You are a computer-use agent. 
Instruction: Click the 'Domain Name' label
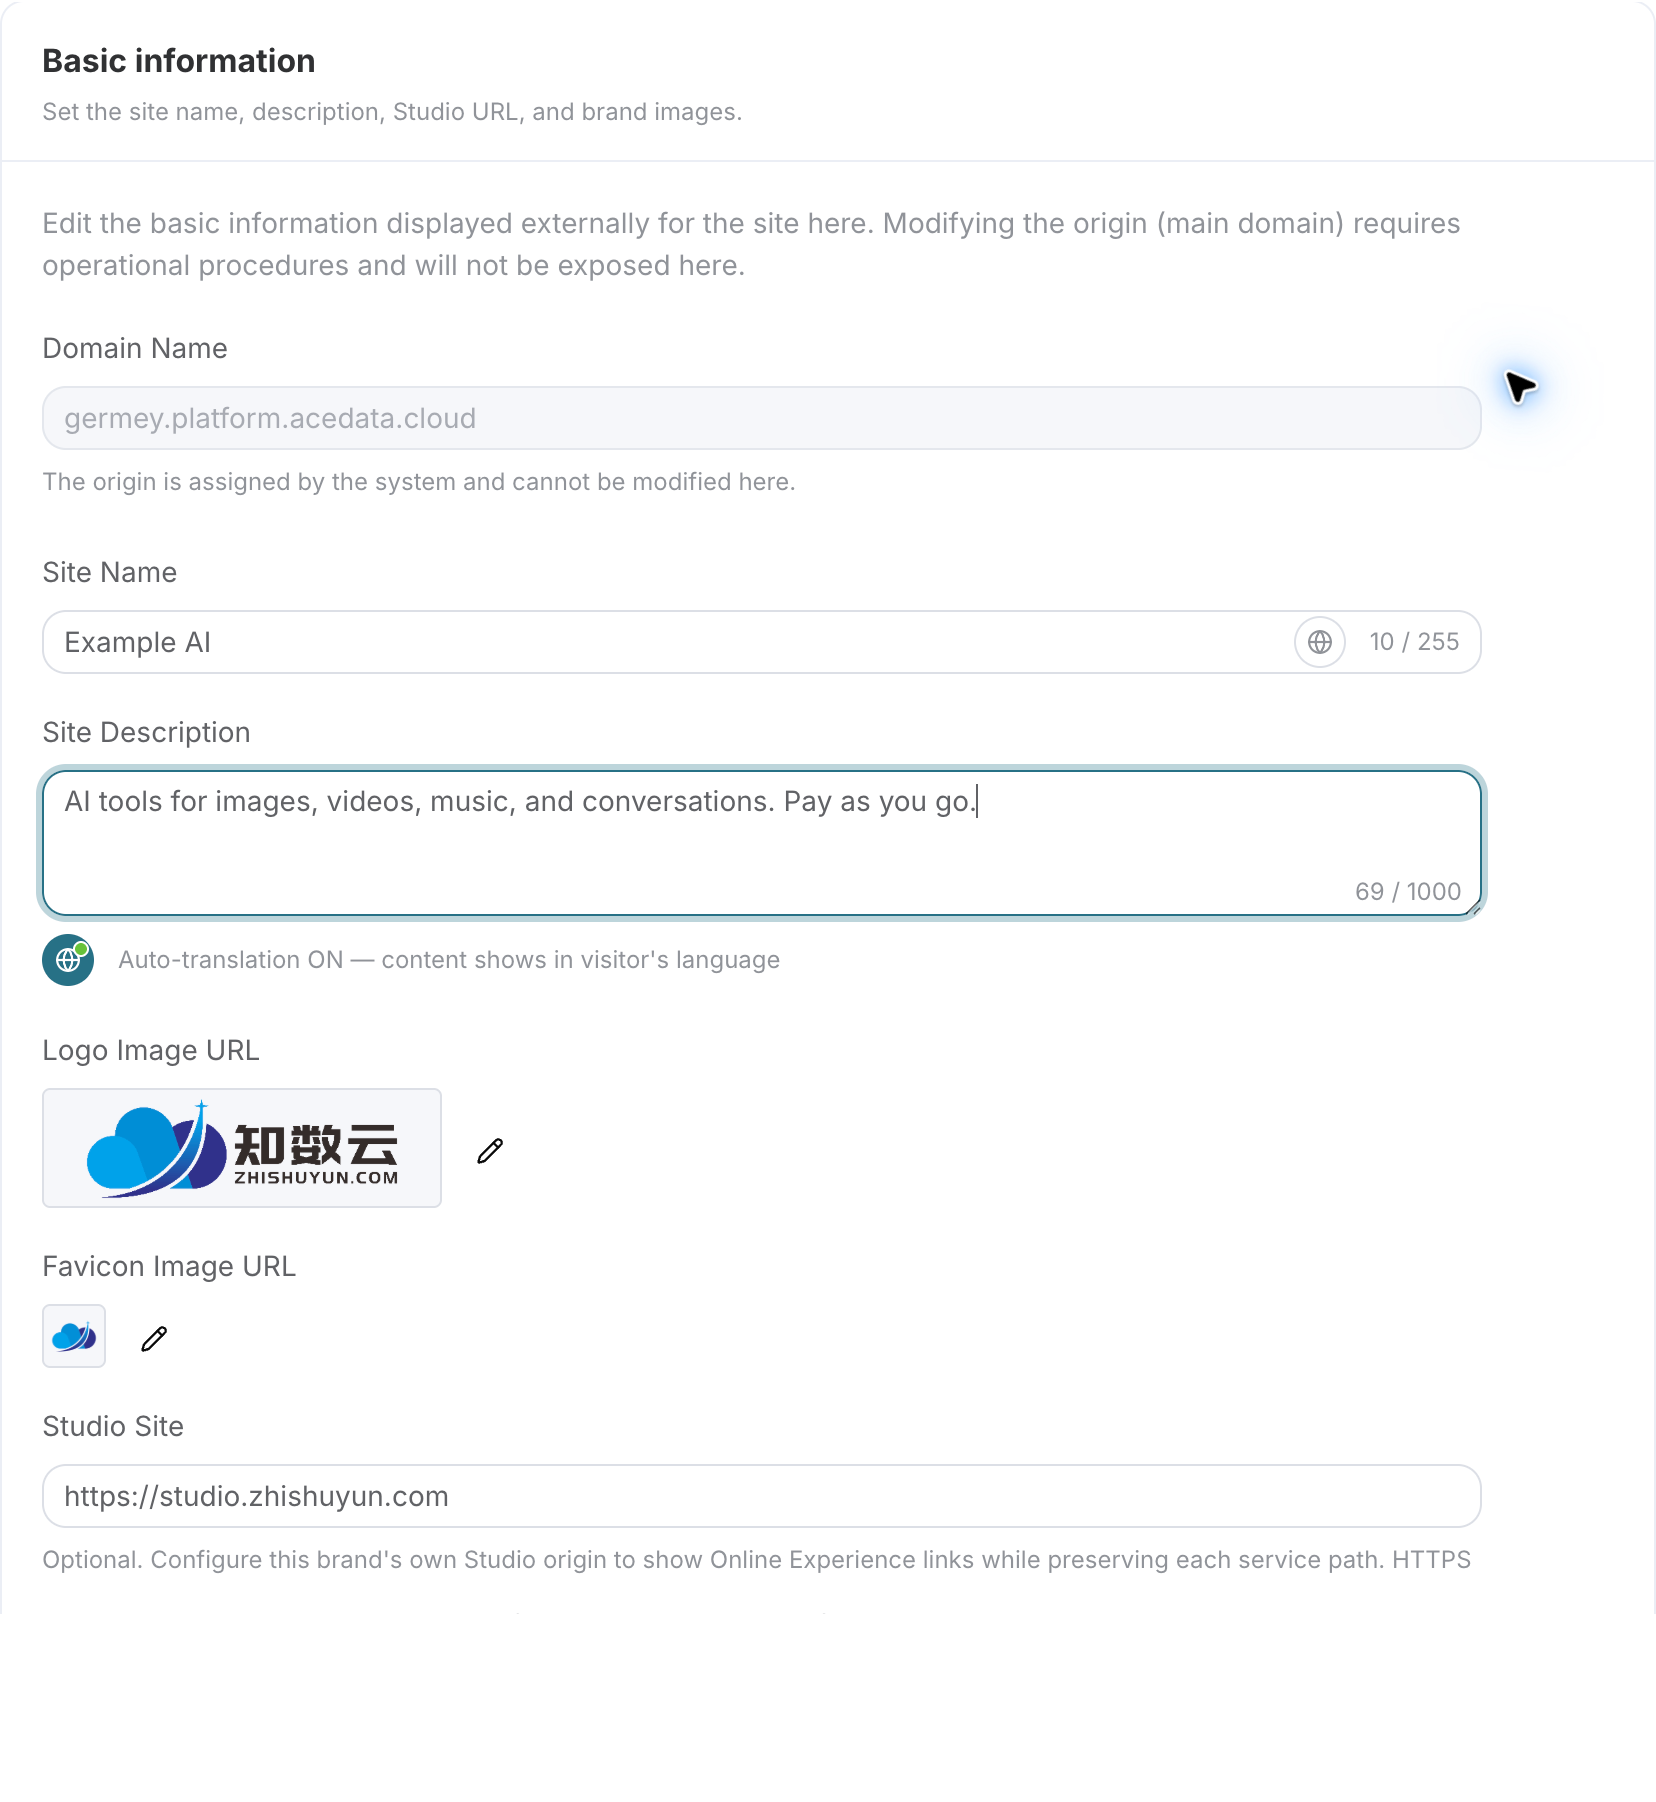point(135,348)
